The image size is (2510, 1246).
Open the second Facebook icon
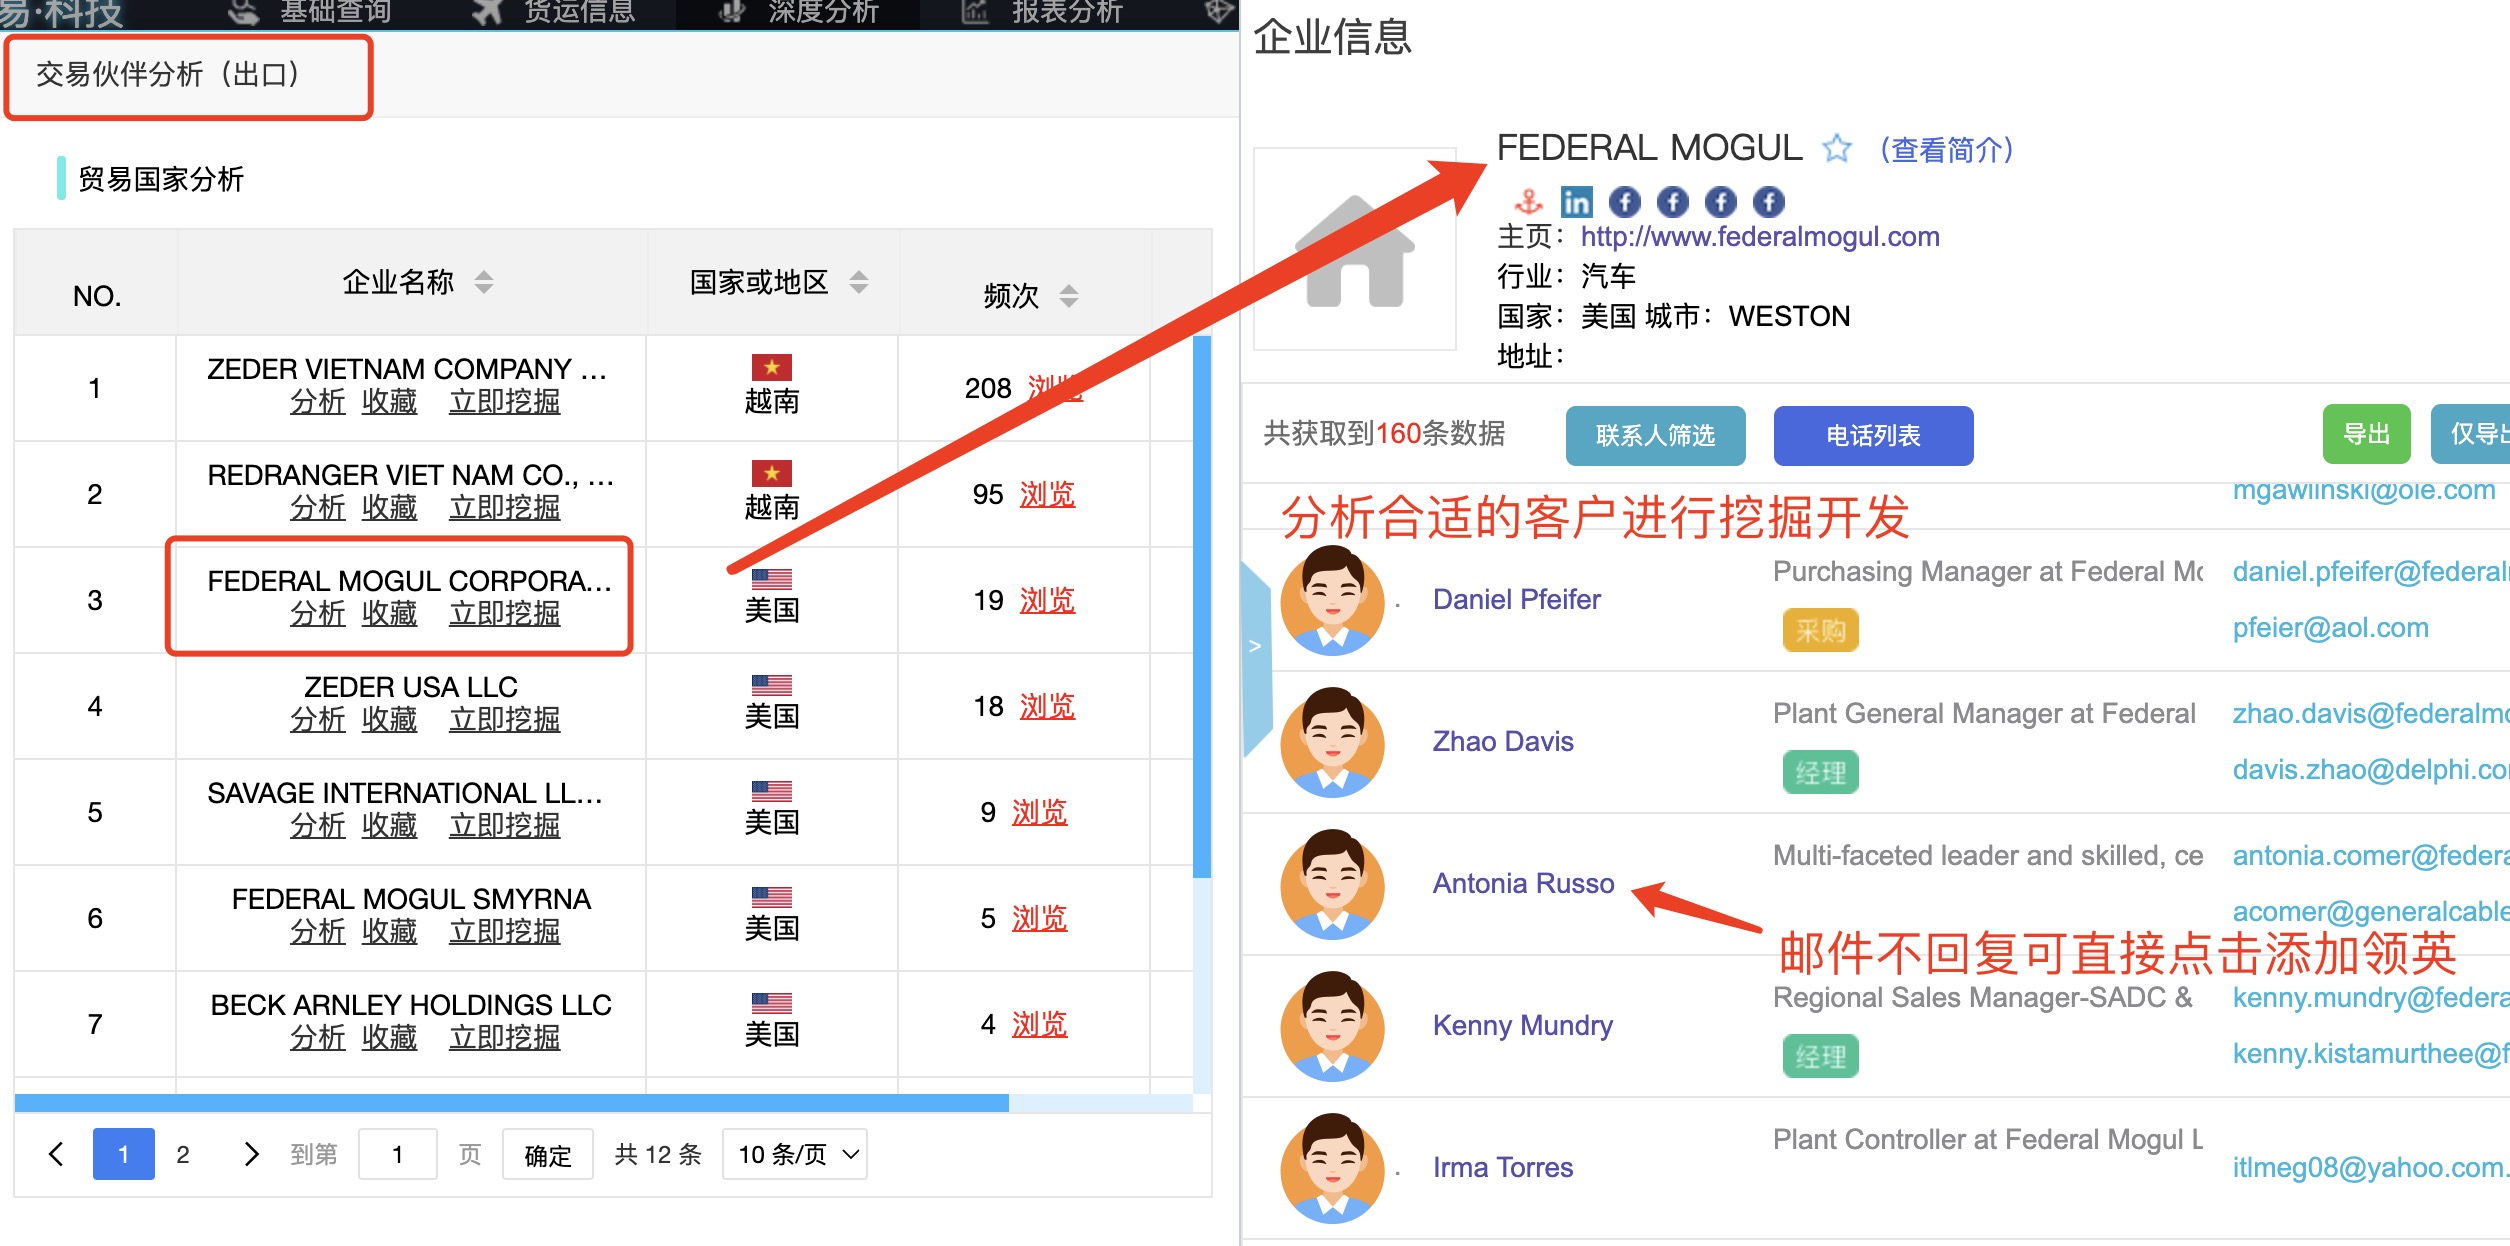(1672, 202)
